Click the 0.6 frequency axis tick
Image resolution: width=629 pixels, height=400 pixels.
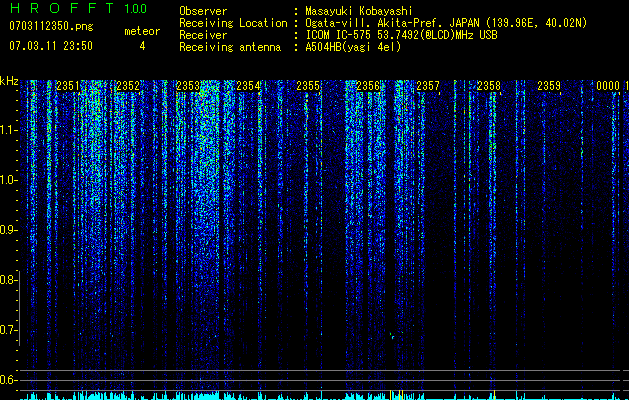coord(8,380)
